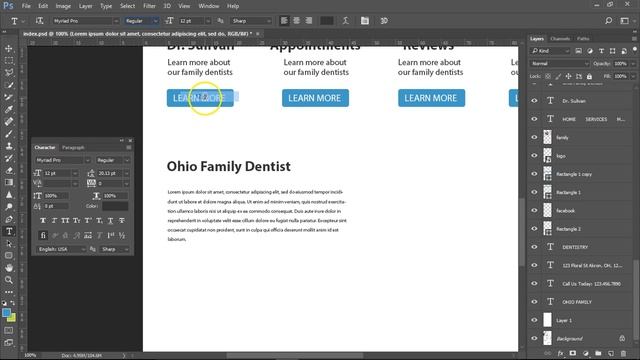Switch to the Paragraph tab

[x=73, y=147]
